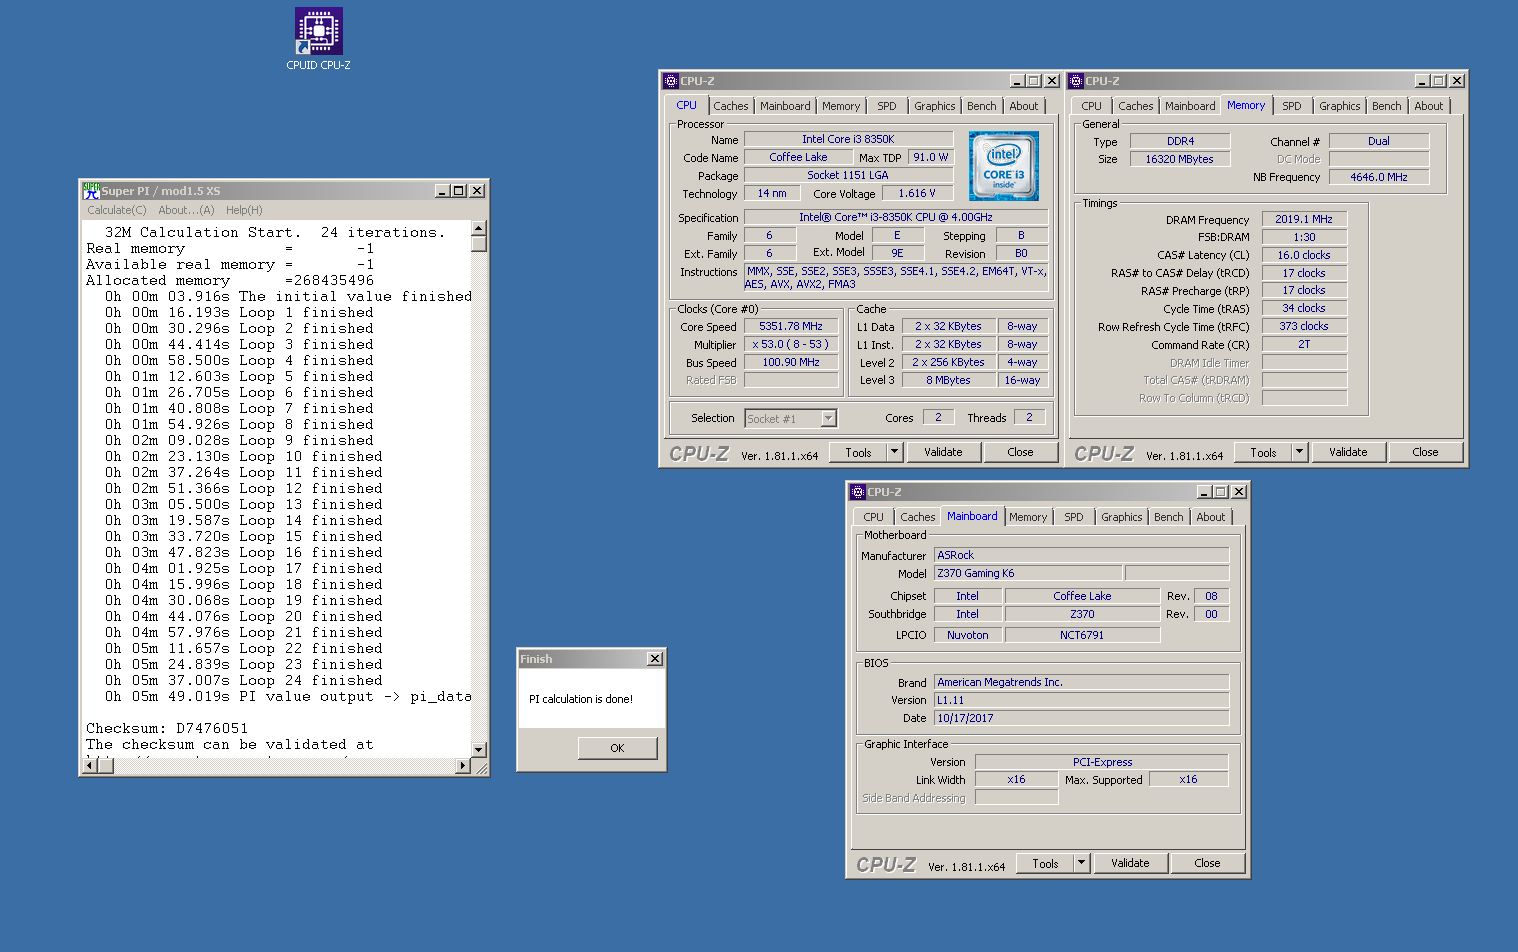The image size is (1518, 952).
Task: Click the Manufacturer field ASRock
Action: pyautogui.click(x=1081, y=555)
